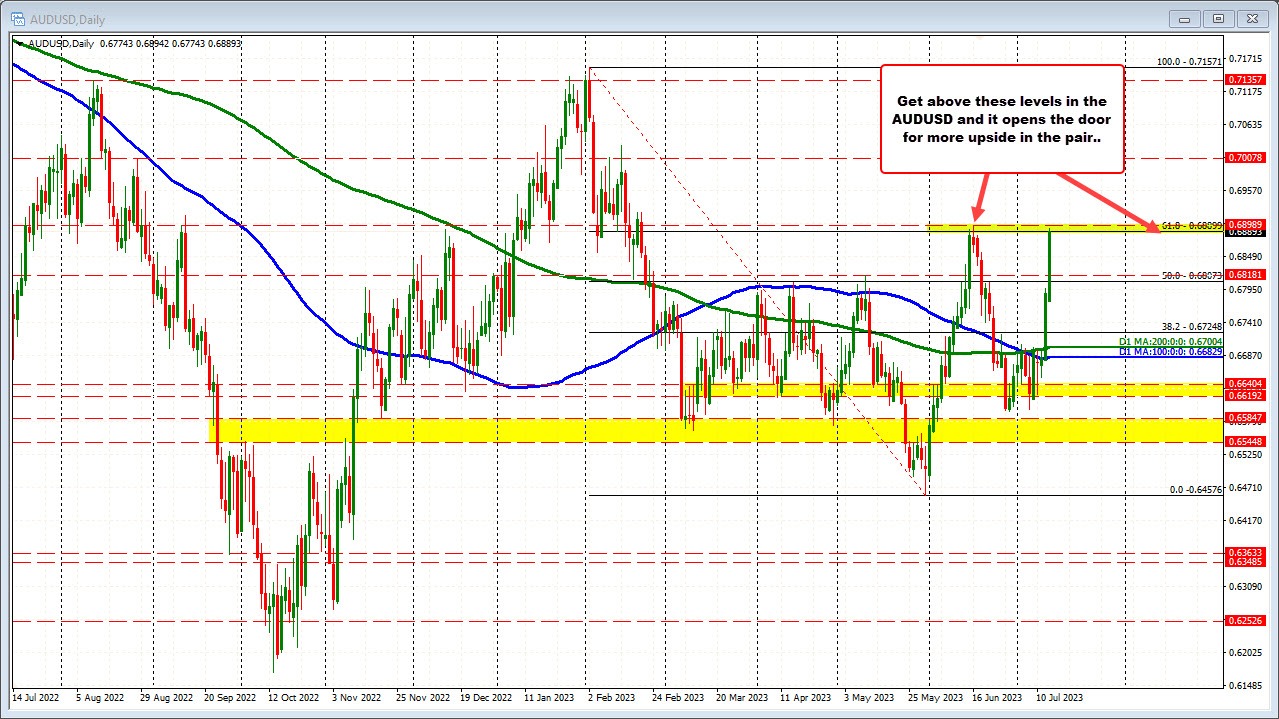Click the 10 Jul 2023 date axis label
1279x719 pixels.
1058,697
